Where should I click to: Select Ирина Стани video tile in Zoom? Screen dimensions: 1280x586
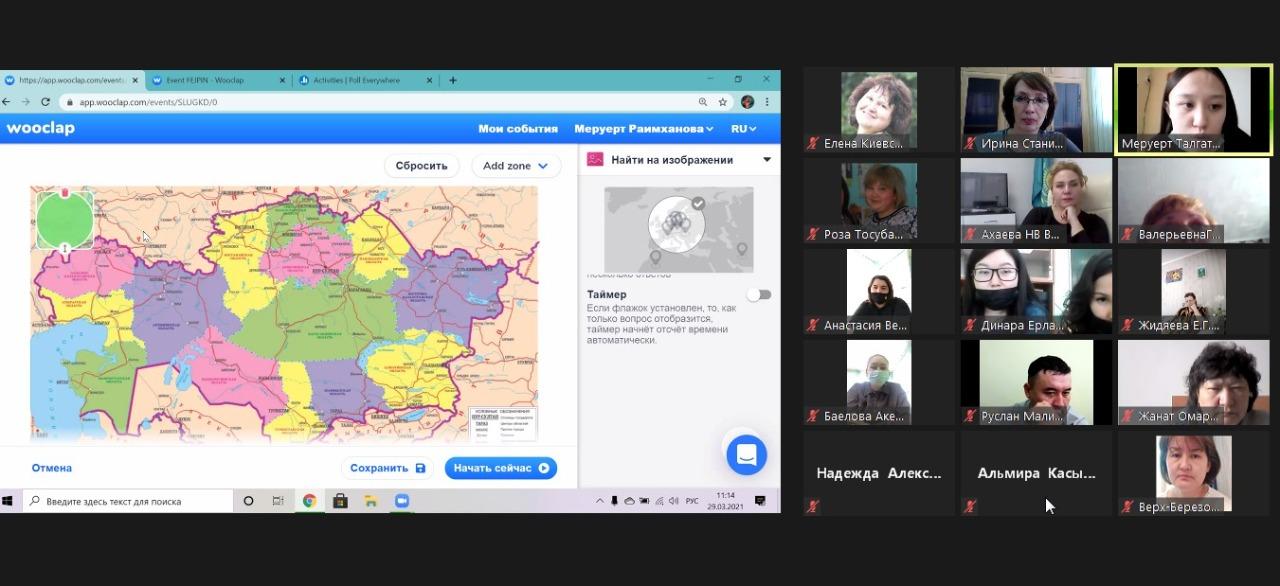pyautogui.click(x=1036, y=110)
